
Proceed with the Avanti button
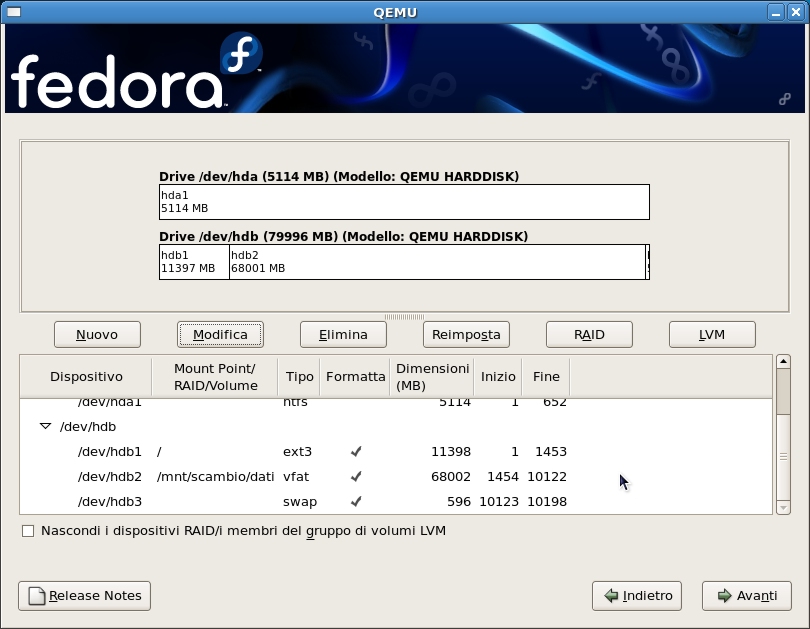pos(746,596)
